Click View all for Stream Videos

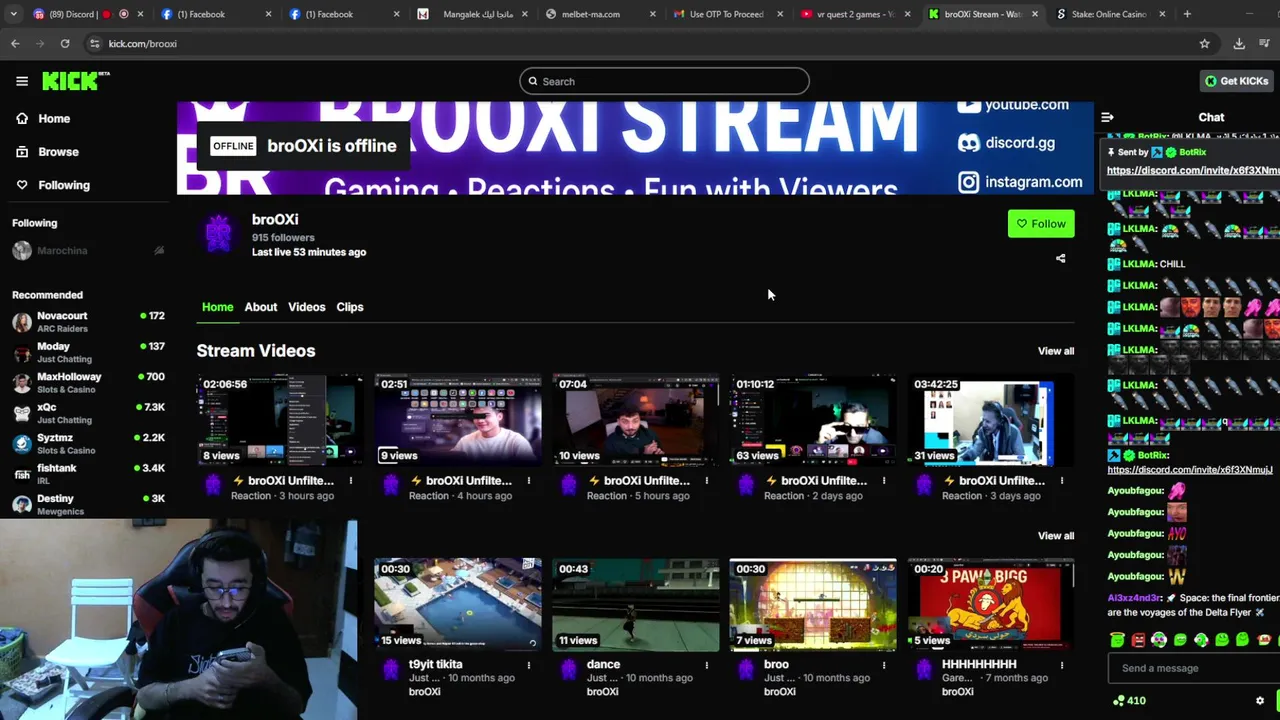1056,351
